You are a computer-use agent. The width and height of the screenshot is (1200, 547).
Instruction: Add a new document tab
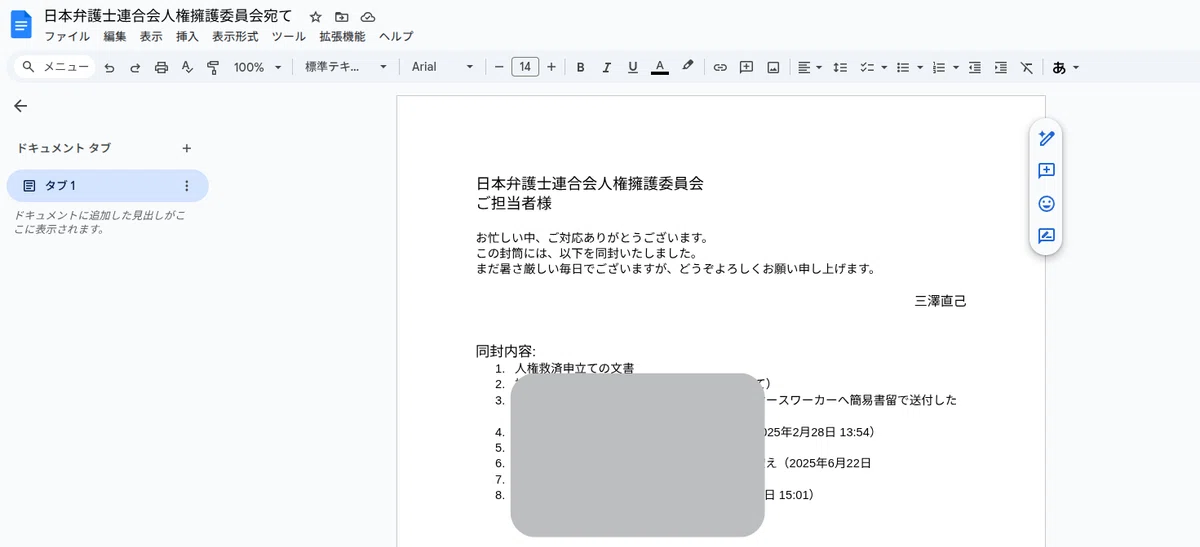tap(186, 148)
